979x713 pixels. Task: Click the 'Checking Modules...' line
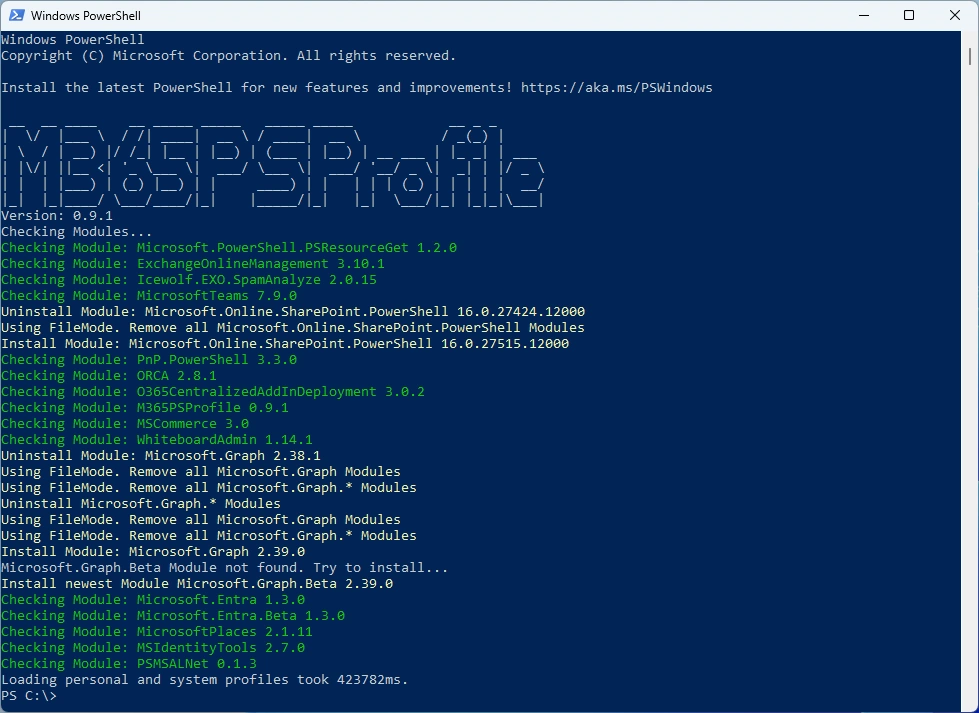pyautogui.click(x=77, y=232)
